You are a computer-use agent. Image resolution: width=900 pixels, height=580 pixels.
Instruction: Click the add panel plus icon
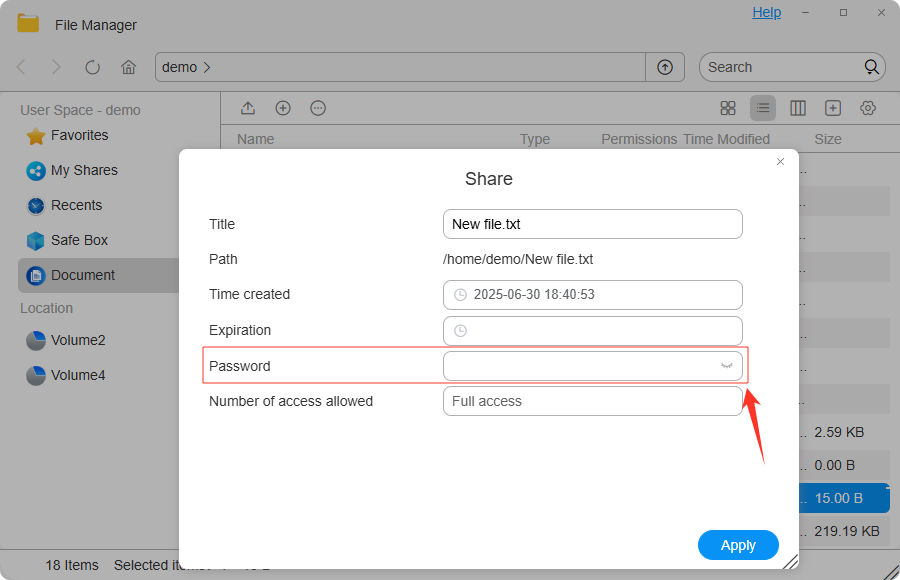pyautogui.click(x=833, y=108)
